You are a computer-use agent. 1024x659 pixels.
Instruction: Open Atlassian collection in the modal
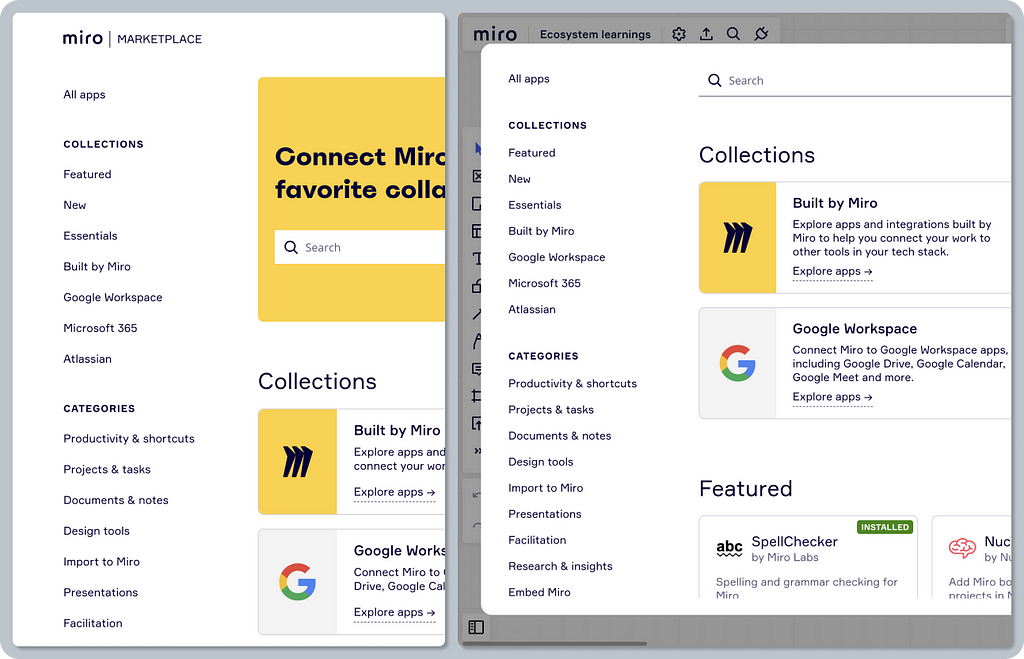[532, 310]
